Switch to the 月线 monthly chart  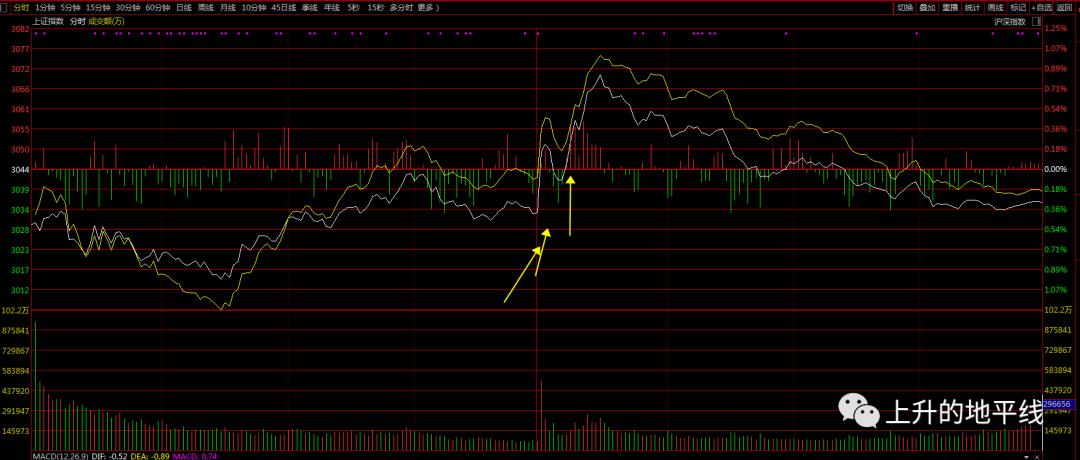tap(227, 8)
